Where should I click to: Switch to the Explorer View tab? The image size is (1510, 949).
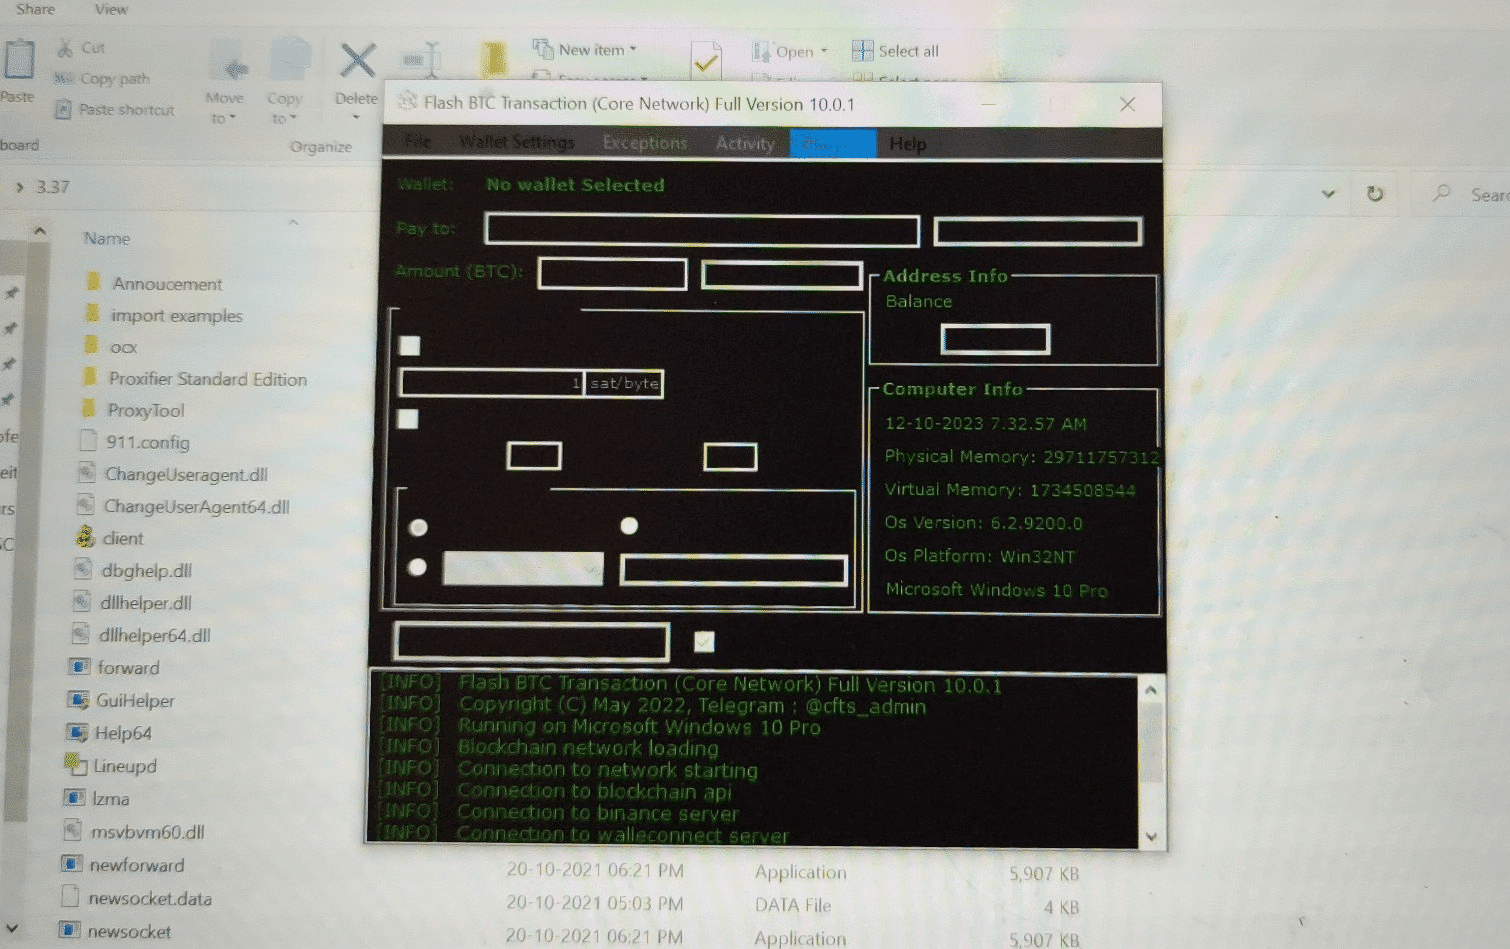111,9
